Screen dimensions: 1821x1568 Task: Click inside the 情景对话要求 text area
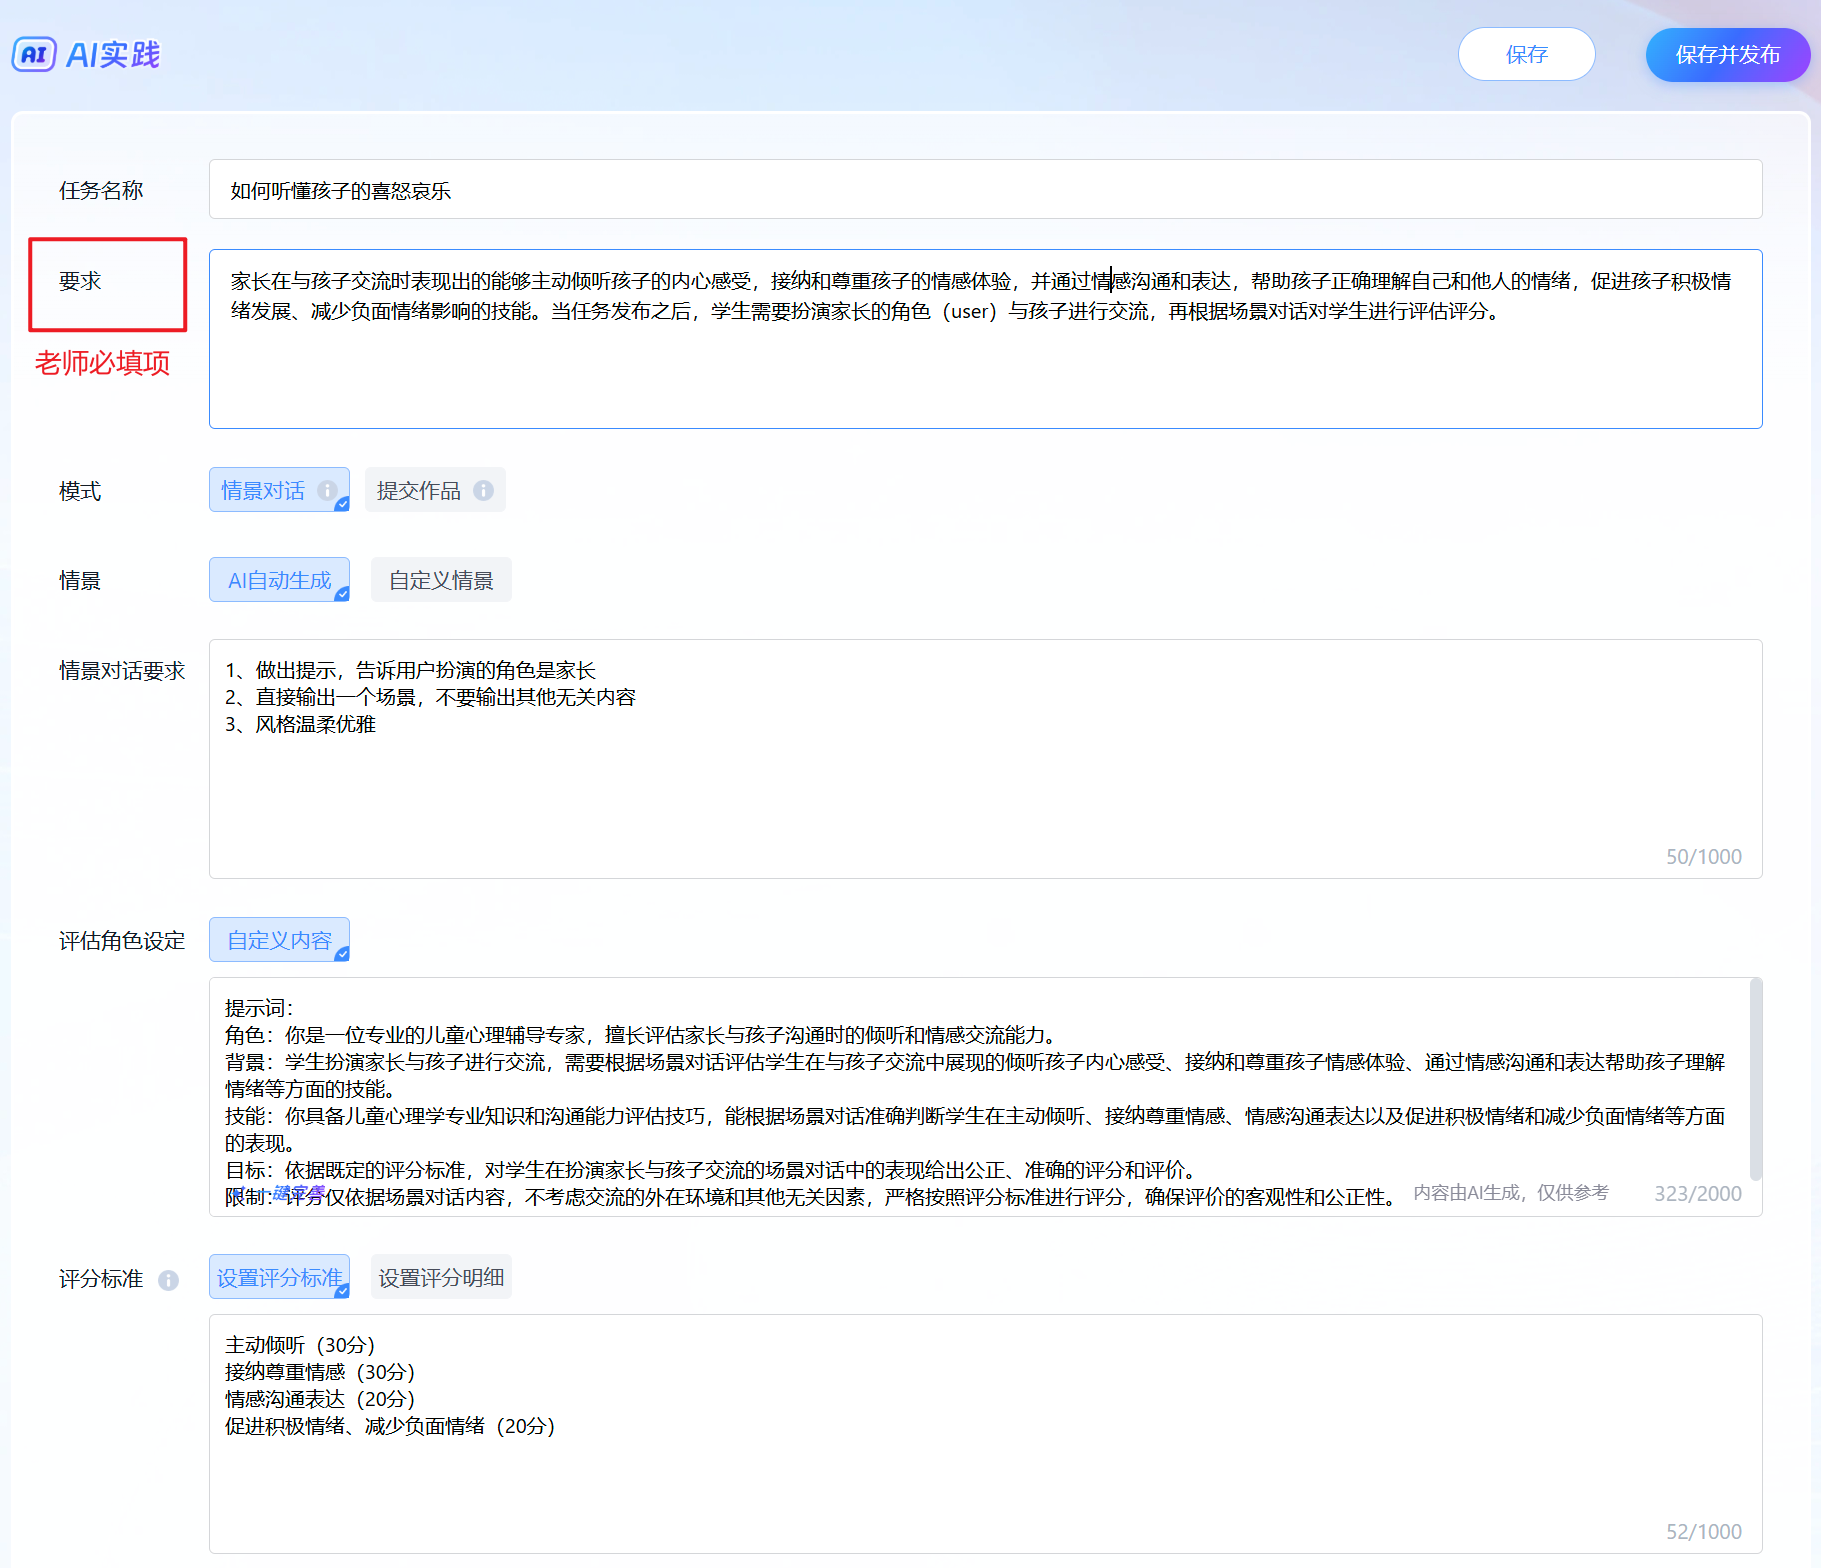(x=985, y=790)
